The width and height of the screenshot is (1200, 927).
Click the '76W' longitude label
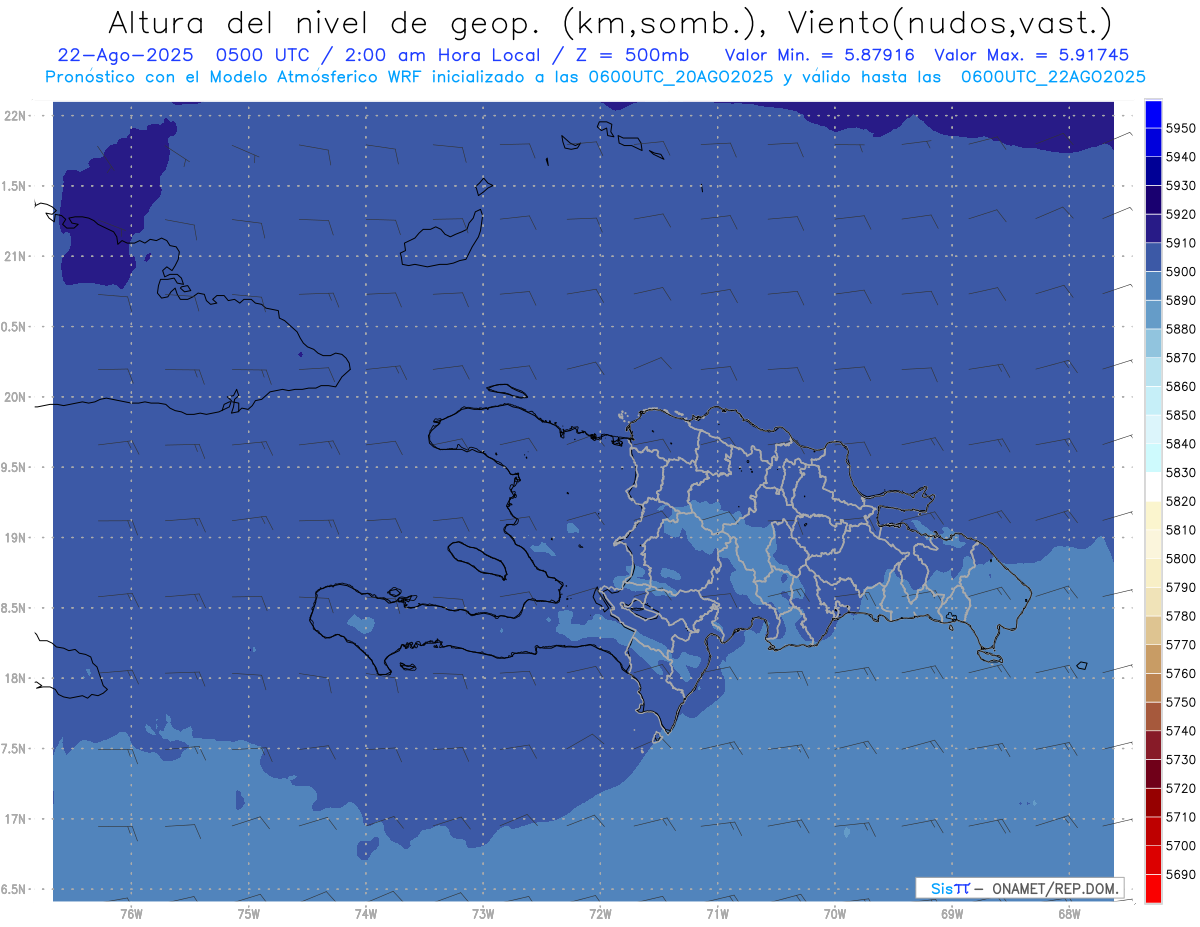131,914
